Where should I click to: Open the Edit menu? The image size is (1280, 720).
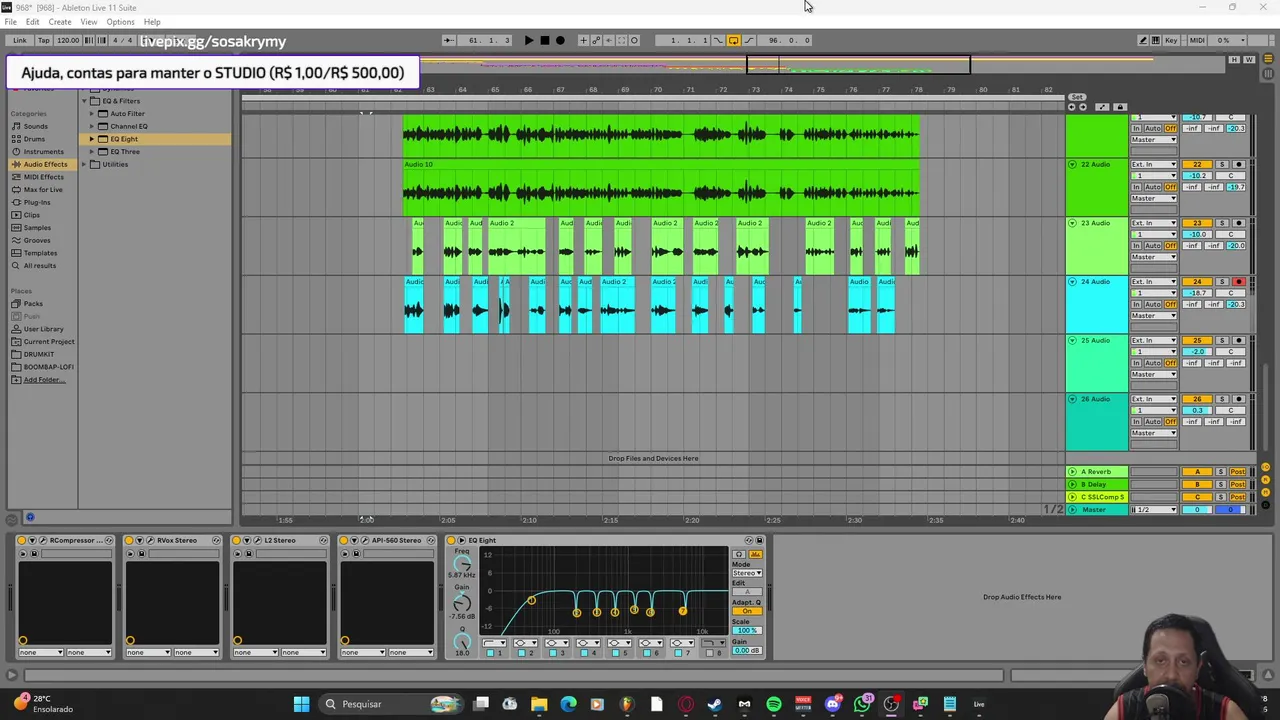coord(33,22)
